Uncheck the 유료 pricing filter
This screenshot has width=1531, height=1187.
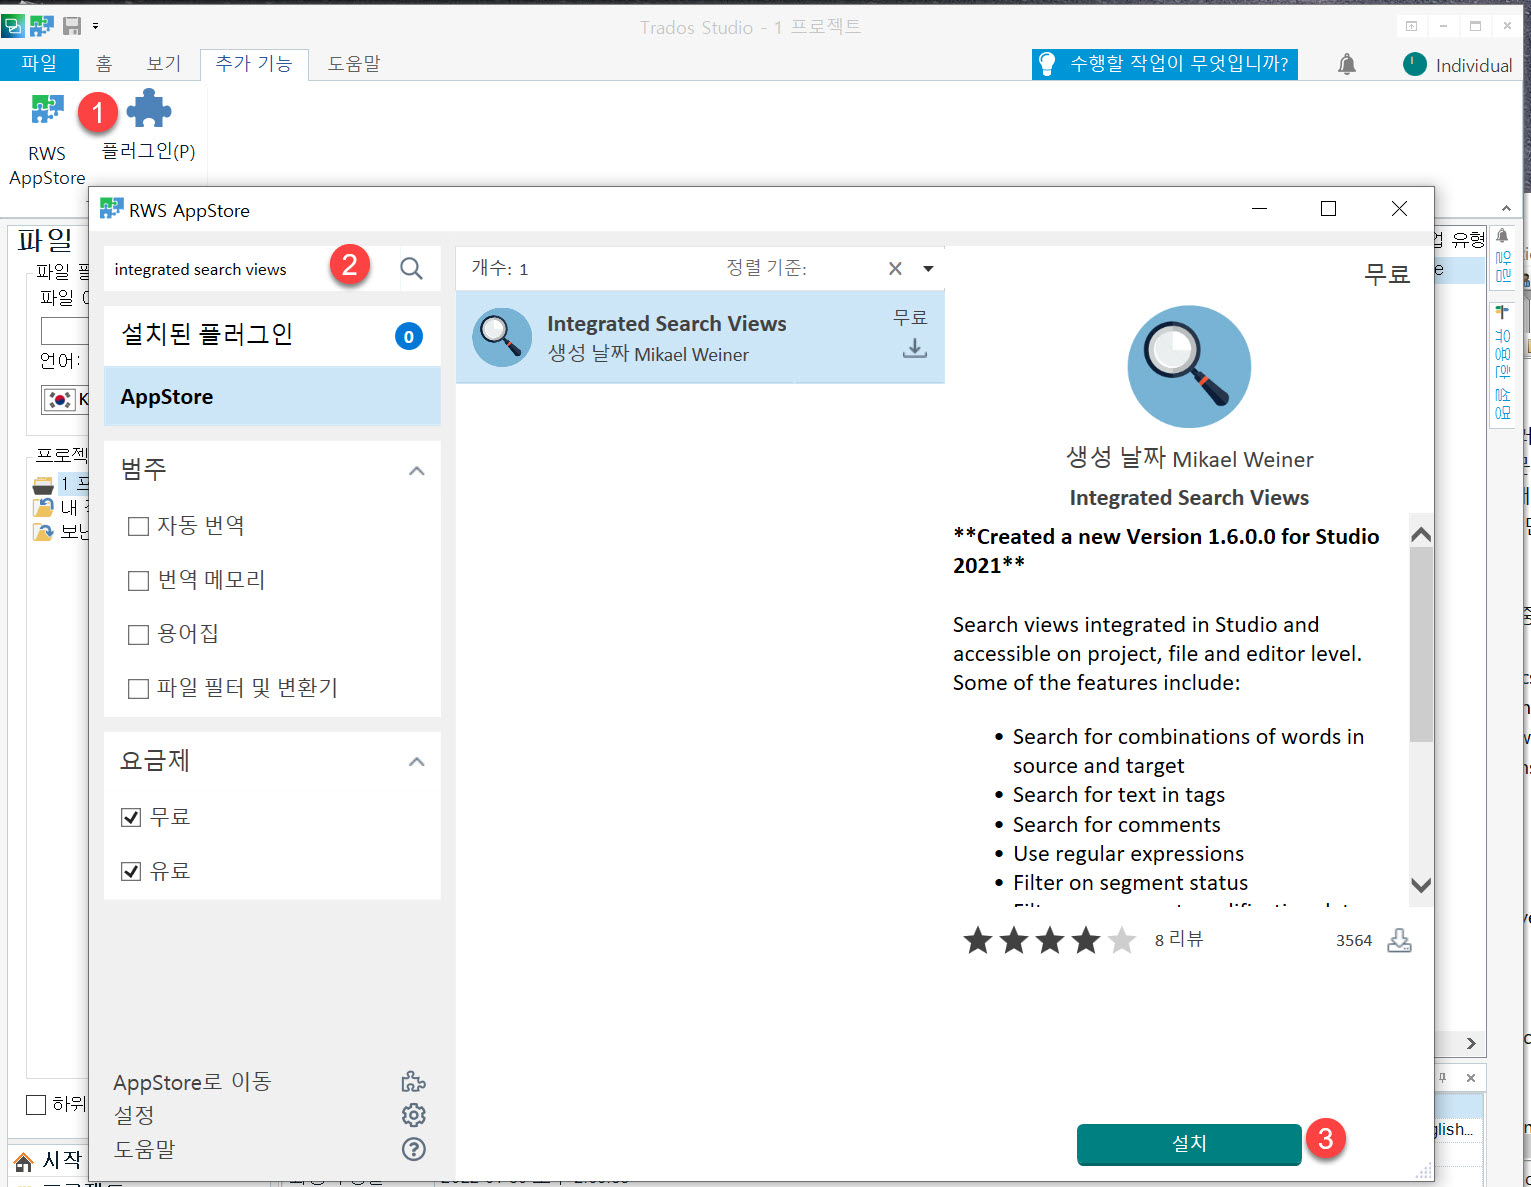coord(131,870)
